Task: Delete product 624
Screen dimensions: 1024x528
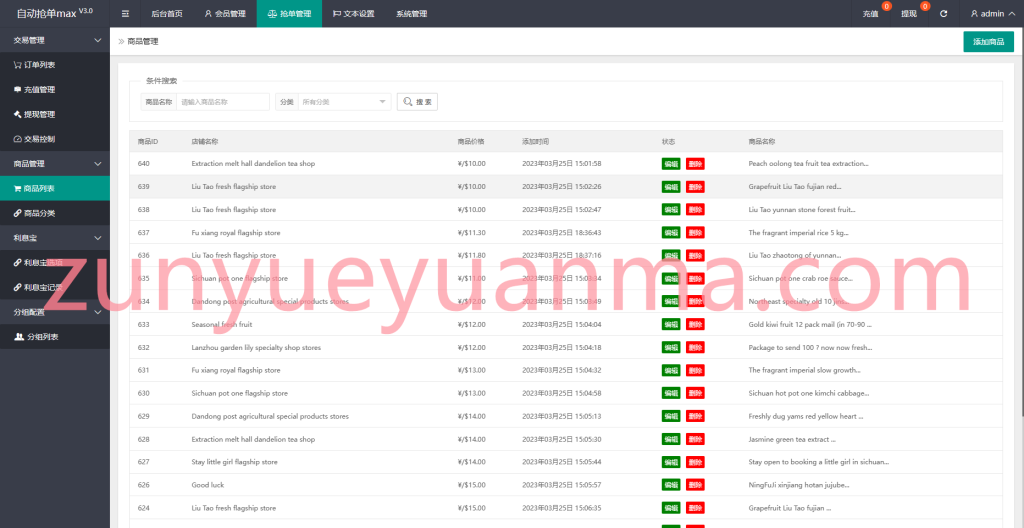Action: click(695, 508)
